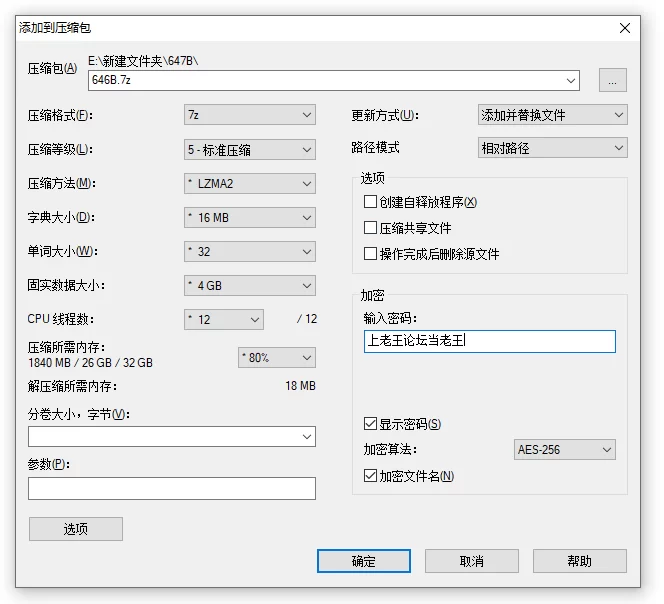
Task: Expand the dictionary size dropdown (16 MB)
Action: (250, 218)
